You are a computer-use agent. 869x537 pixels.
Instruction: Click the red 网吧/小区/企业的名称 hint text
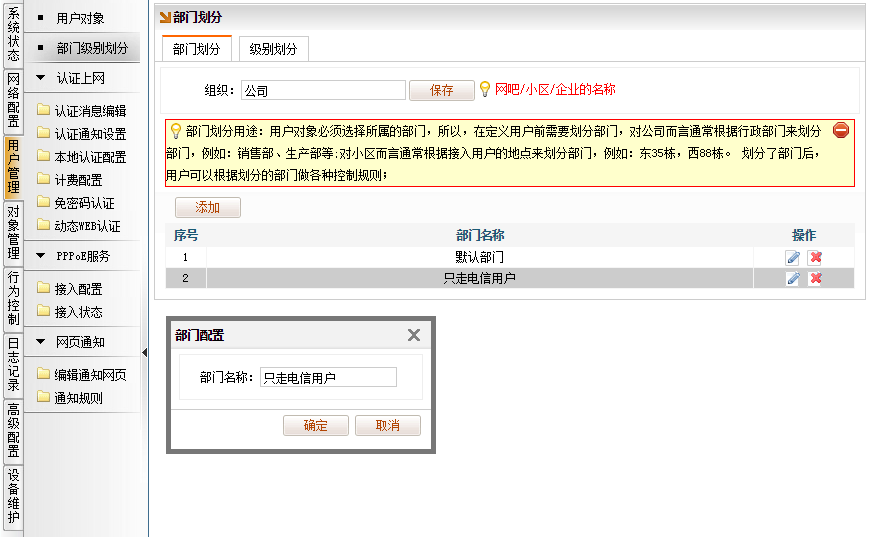[x=555, y=89]
